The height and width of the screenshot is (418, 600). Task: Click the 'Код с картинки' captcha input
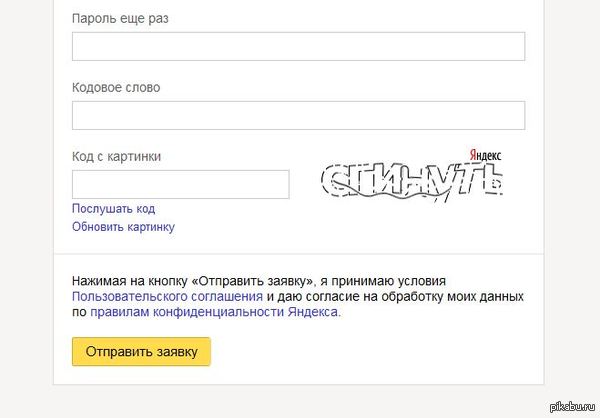coord(180,185)
